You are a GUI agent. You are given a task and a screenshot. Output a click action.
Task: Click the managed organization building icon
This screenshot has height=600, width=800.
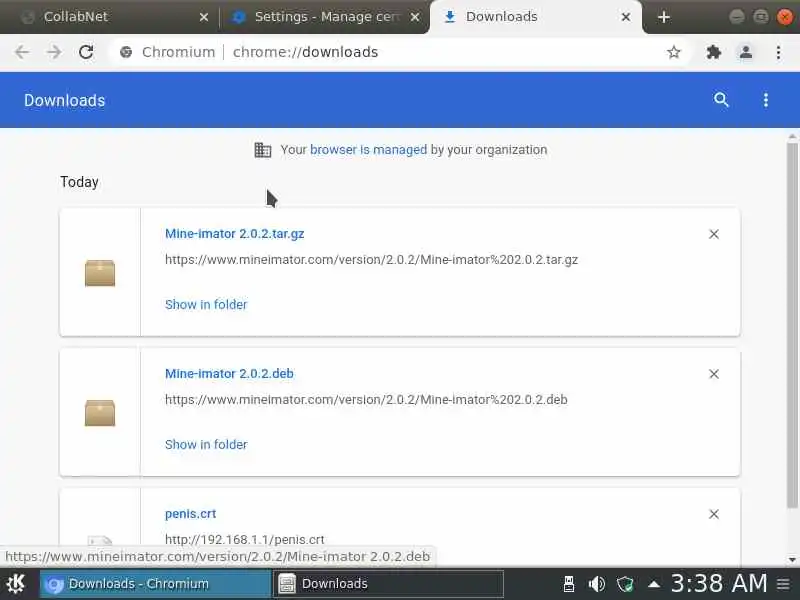coord(263,150)
